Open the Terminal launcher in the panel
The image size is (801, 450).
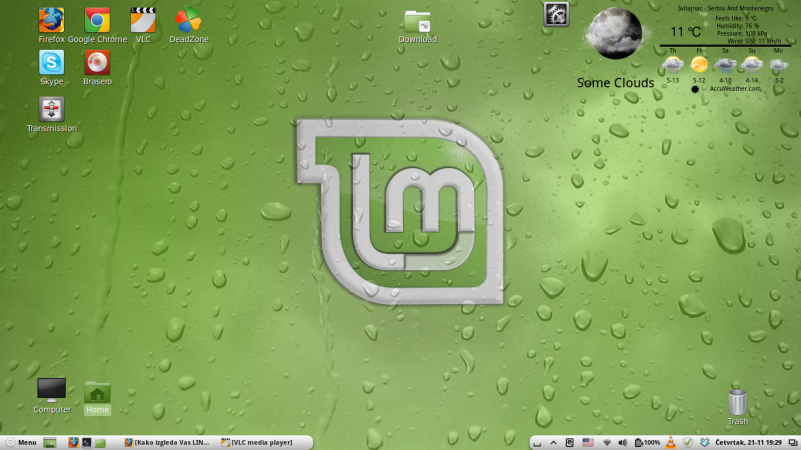[87, 442]
